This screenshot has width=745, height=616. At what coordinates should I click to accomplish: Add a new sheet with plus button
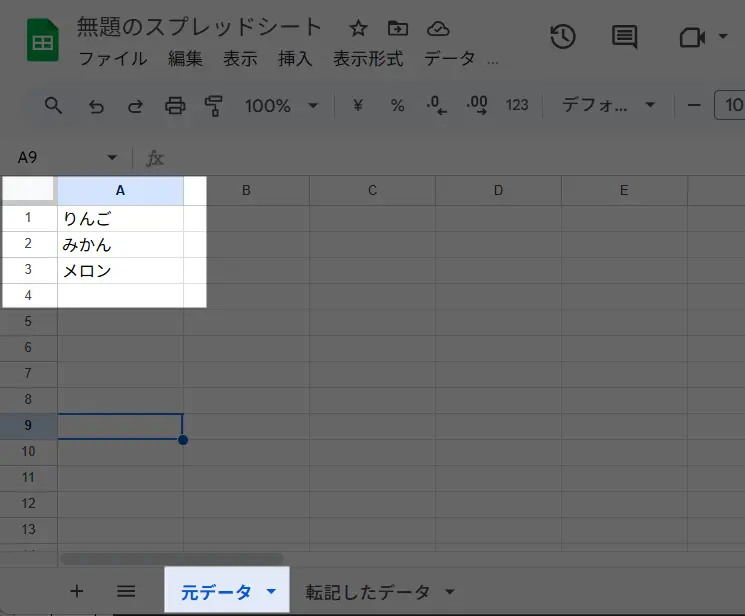pos(77,591)
